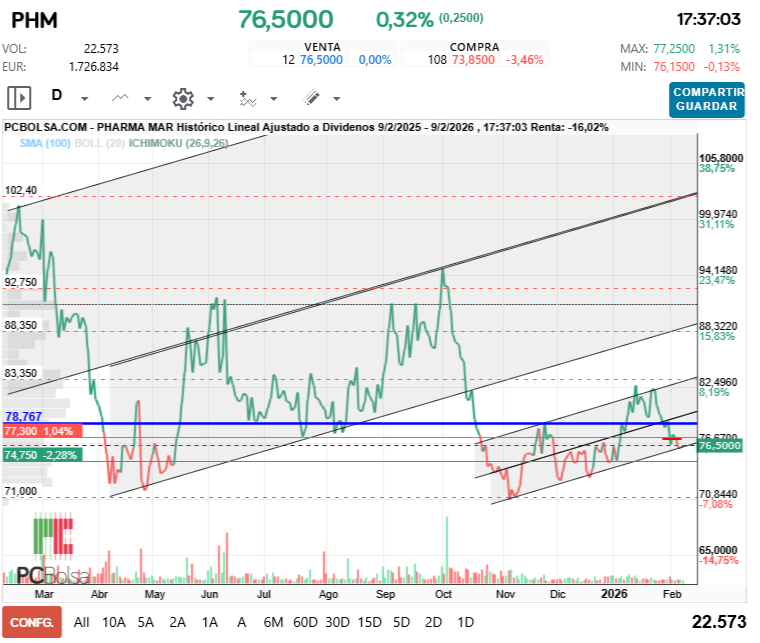Select the 5A time range
Screen dimensions: 760x643
[x=146, y=621]
